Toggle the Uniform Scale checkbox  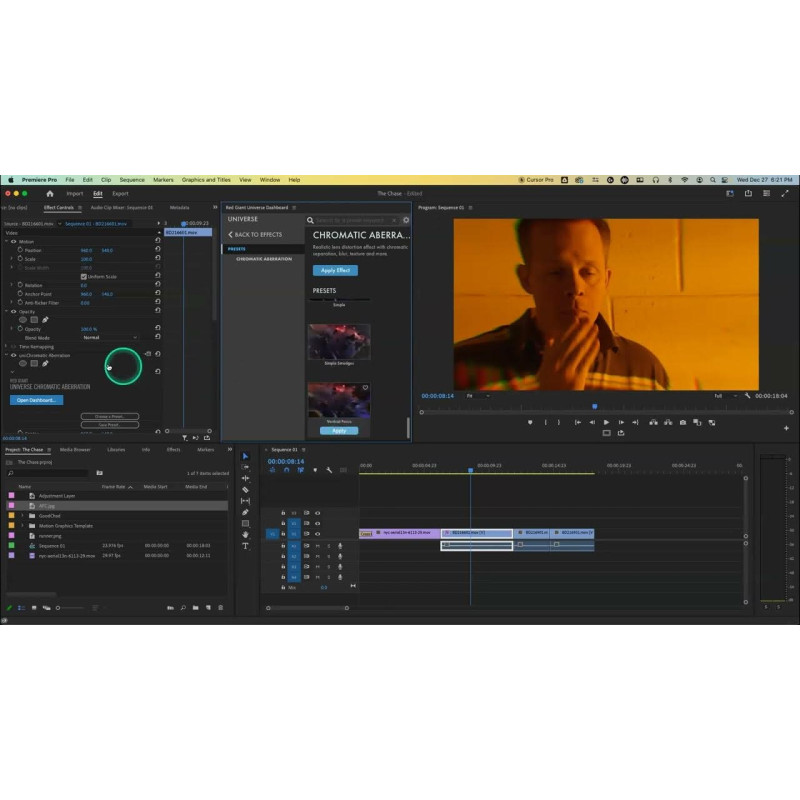pos(85,276)
